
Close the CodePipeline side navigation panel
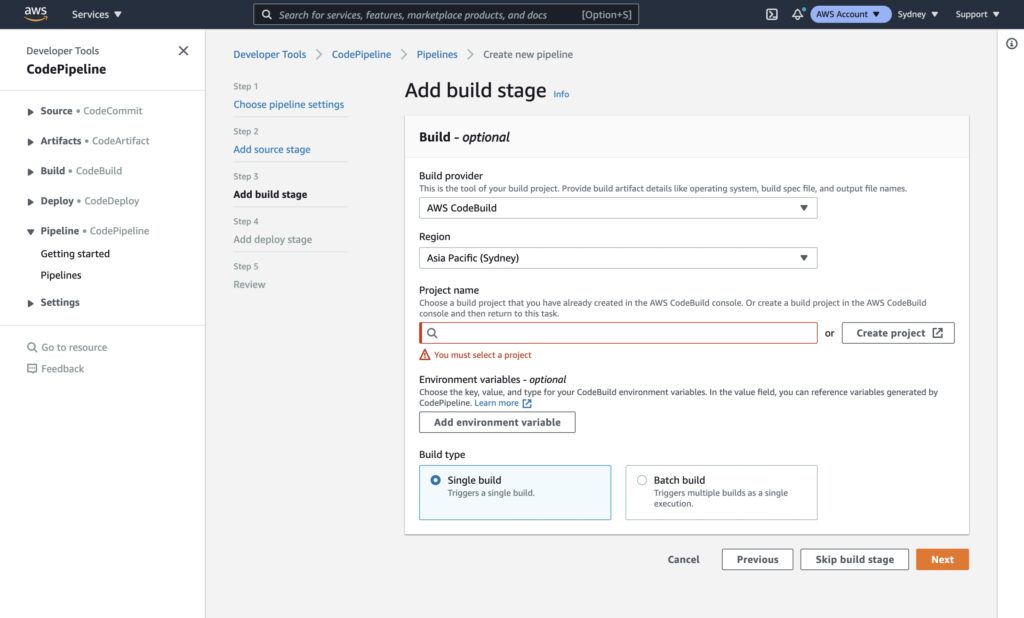tap(184, 51)
